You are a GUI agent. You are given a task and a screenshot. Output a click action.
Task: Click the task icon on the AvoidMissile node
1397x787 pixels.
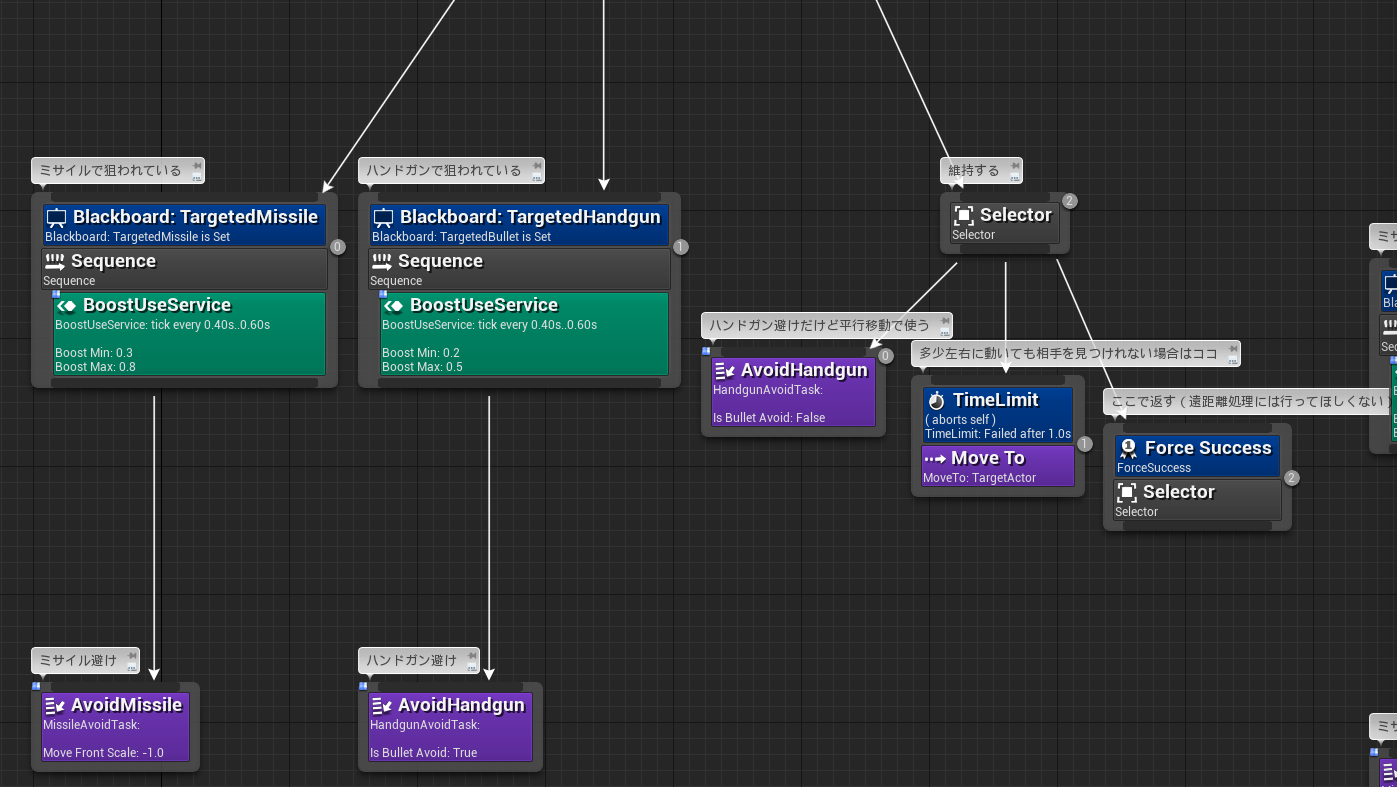click(x=55, y=705)
